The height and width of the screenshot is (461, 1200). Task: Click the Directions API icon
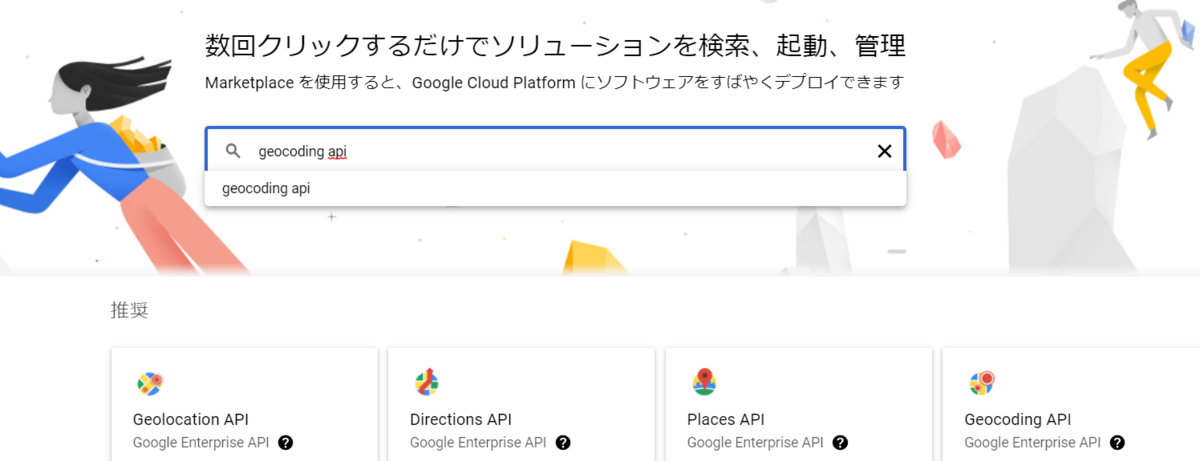tap(427, 383)
